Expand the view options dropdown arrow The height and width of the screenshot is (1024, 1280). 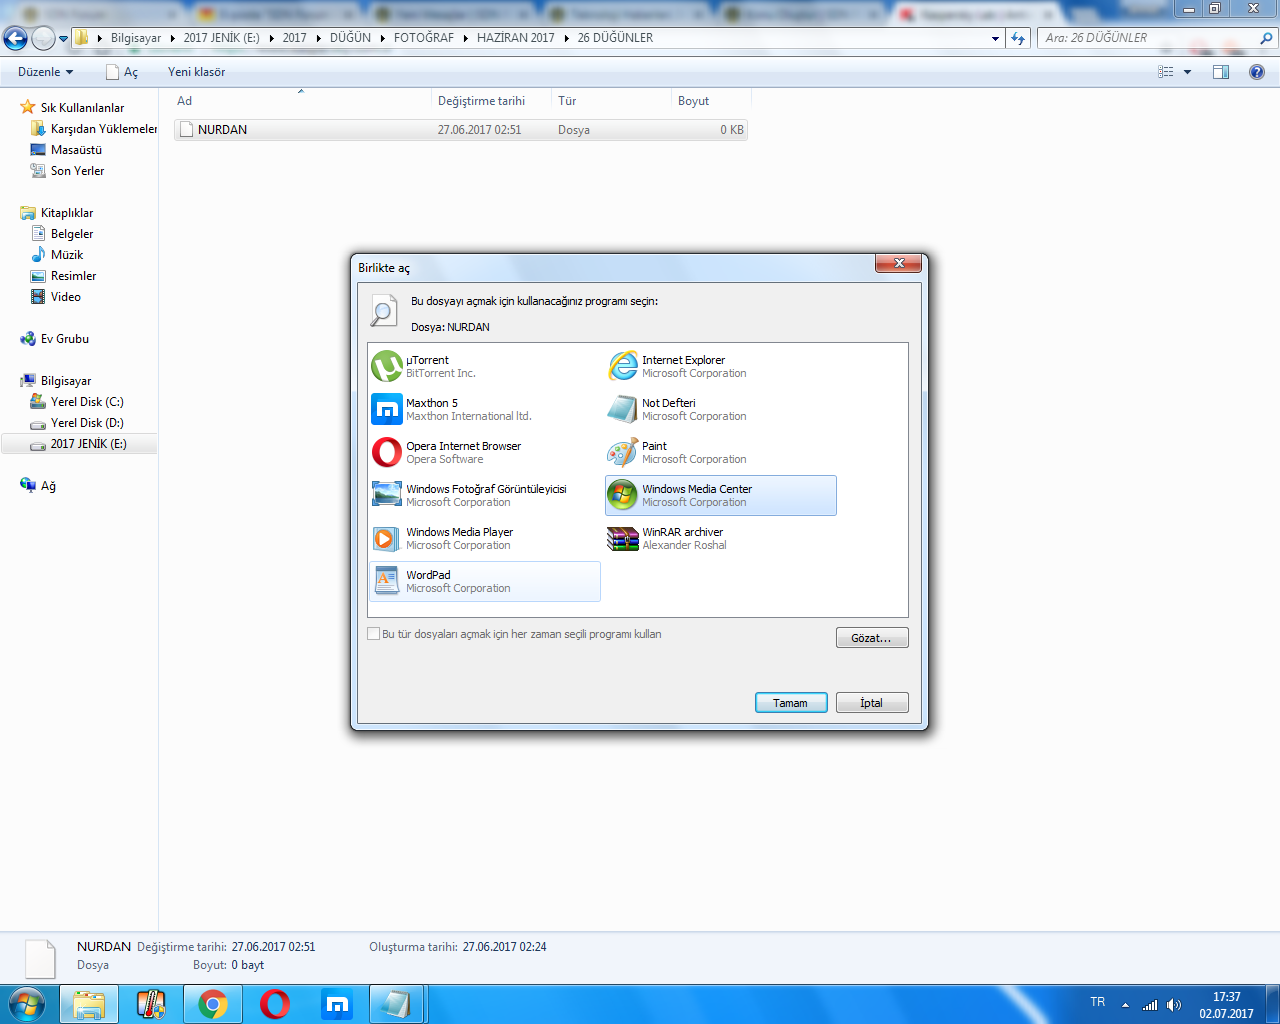[1187, 72]
